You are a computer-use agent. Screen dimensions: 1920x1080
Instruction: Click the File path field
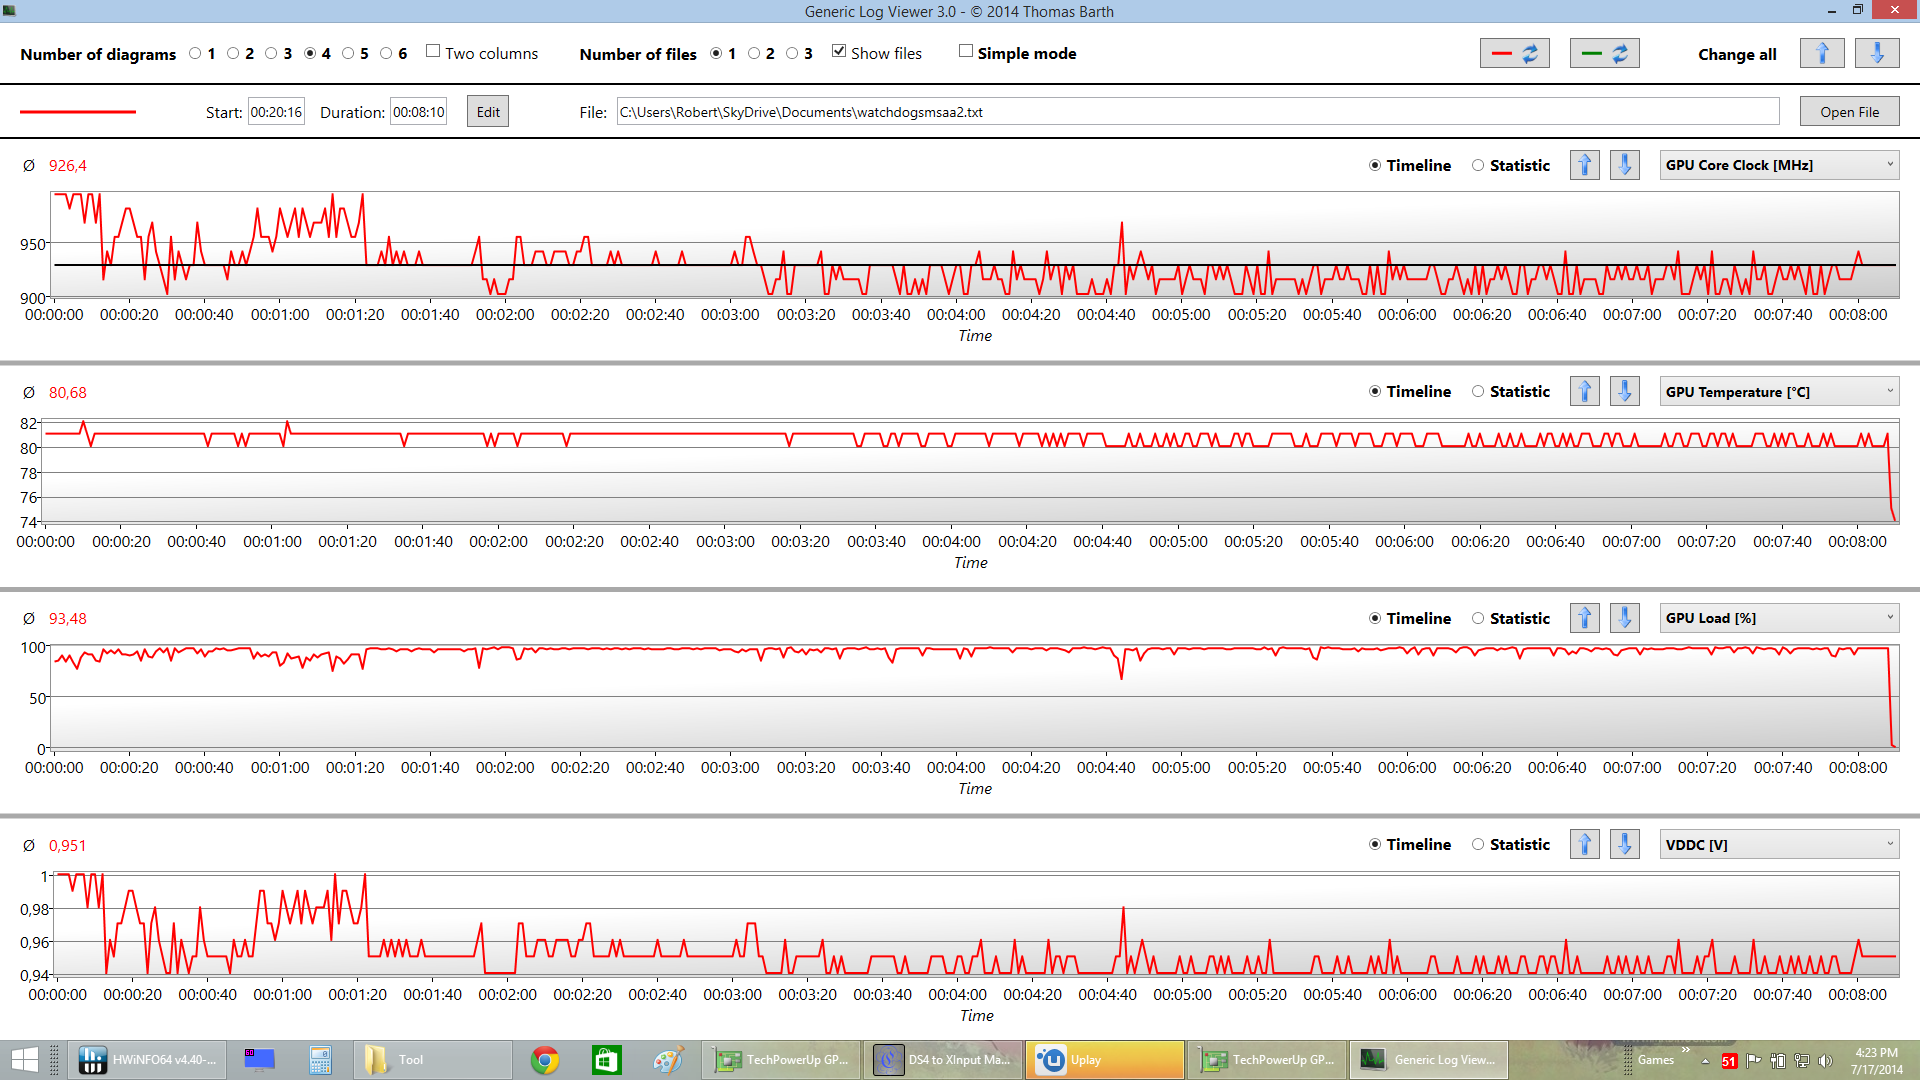coord(1198,112)
